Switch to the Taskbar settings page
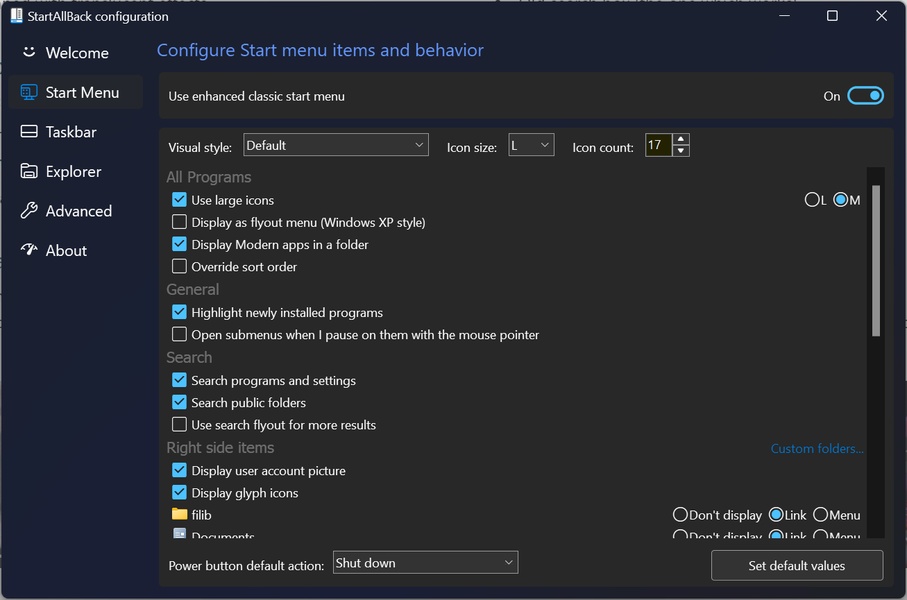 point(65,131)
